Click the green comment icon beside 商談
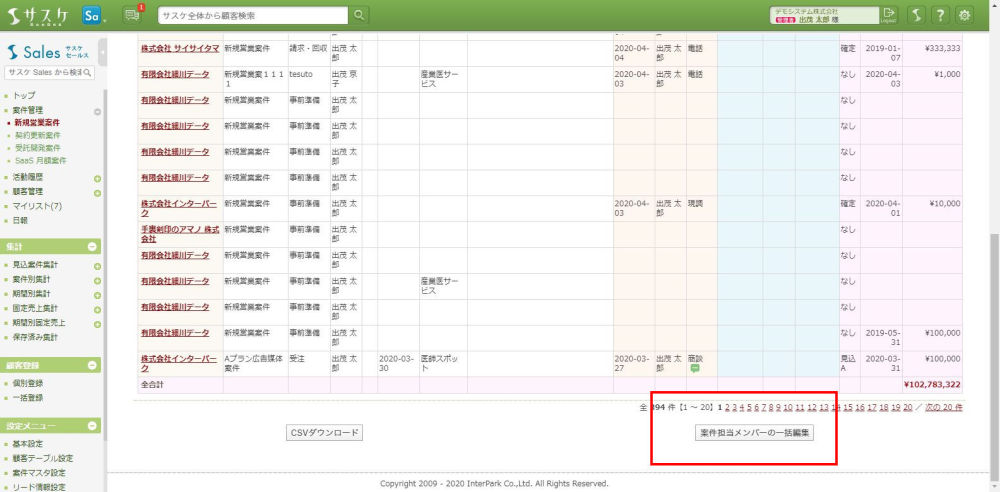1000x492 pixels. [695, 368]
